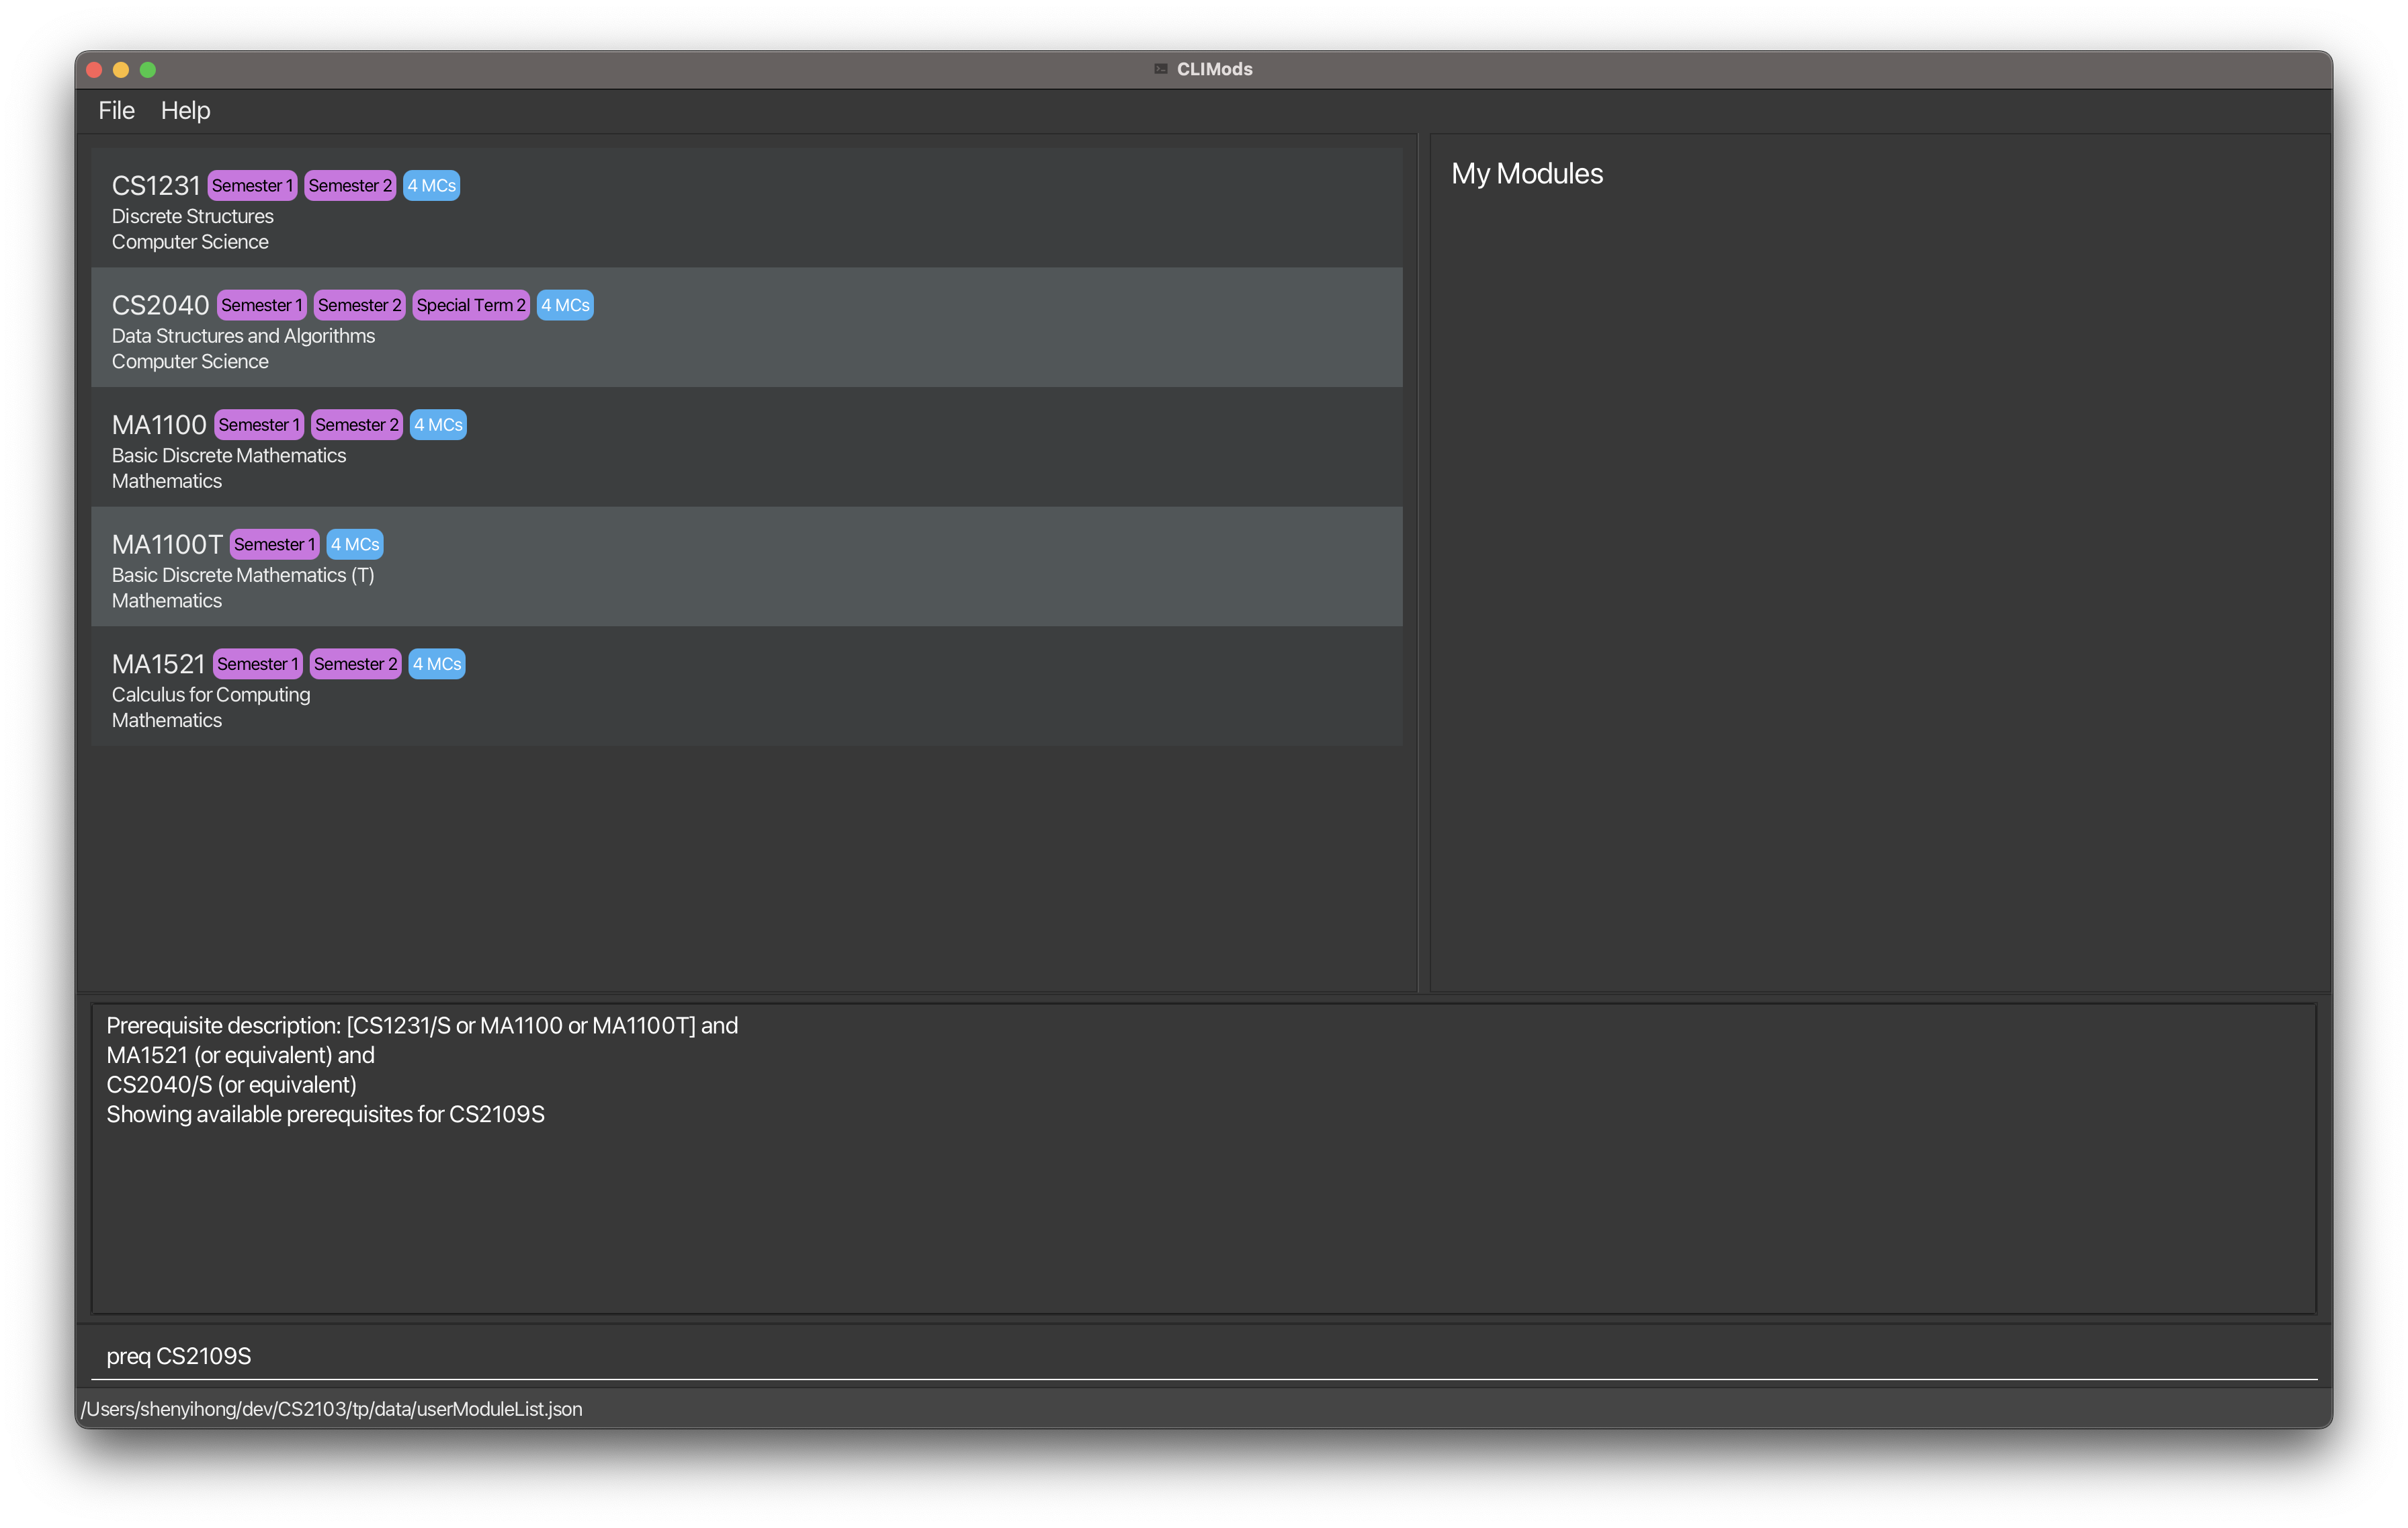Click the CLIMods window title

pyautogui.click(x=1214, y=69)
